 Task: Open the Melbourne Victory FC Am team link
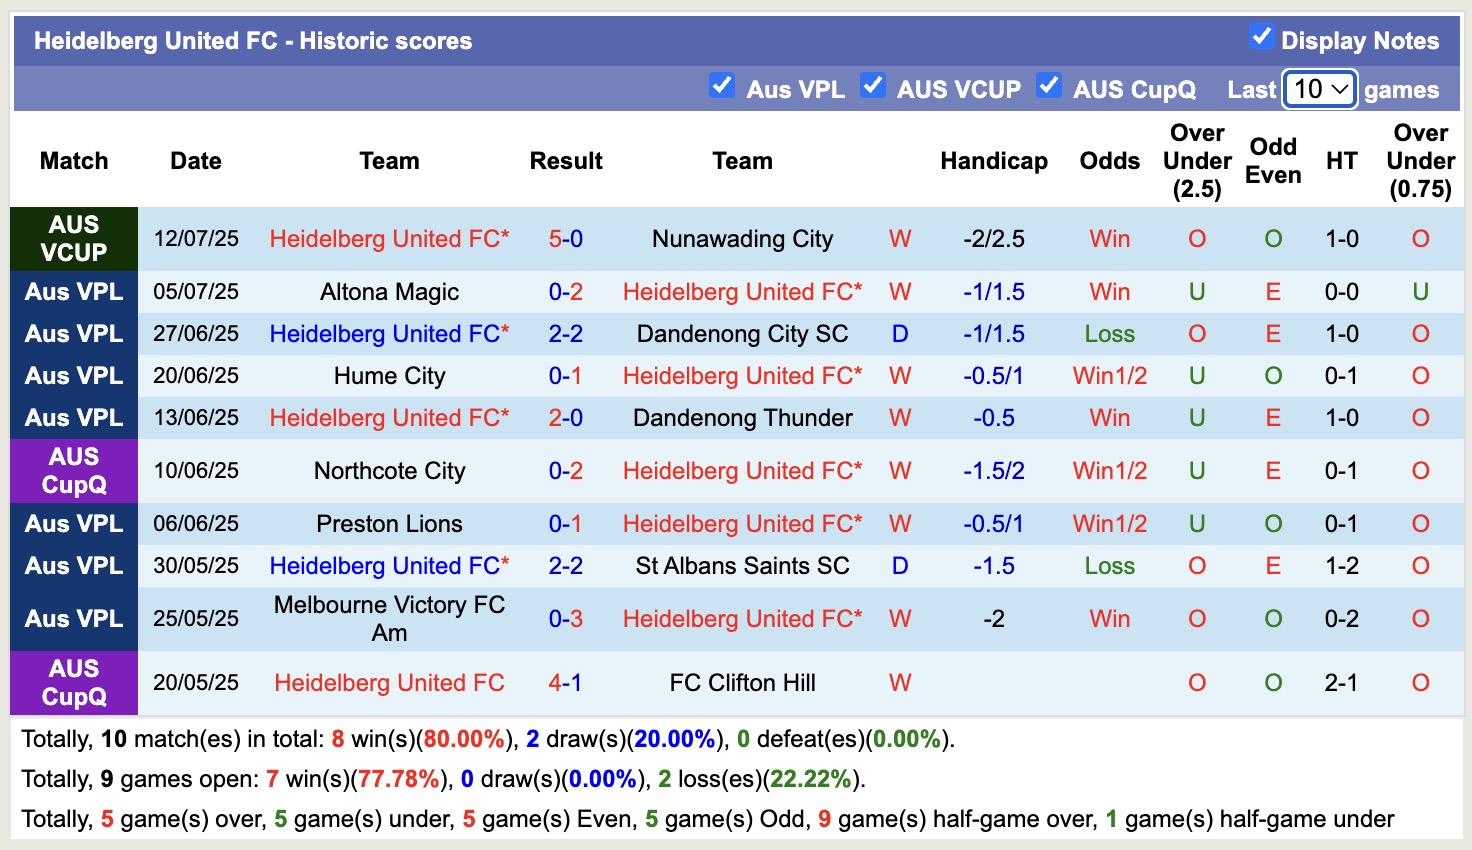pos(389,618)
